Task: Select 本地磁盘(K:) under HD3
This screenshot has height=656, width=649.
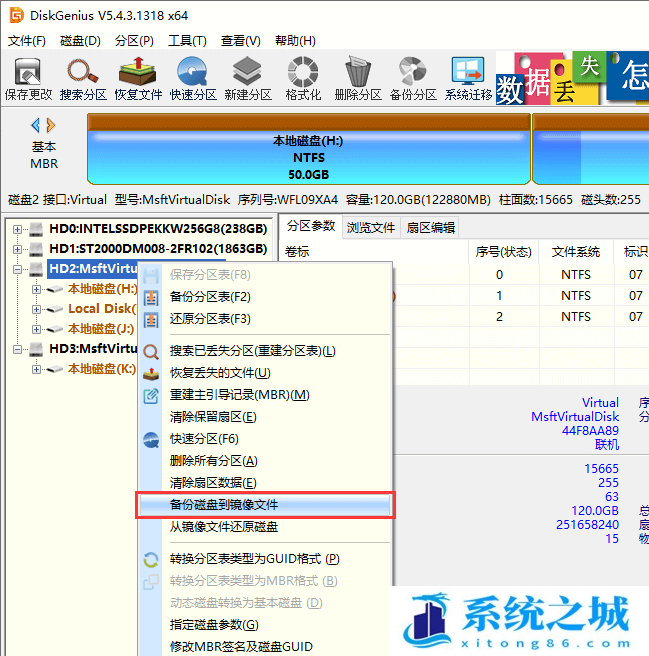Action: (x=102, y=369)
